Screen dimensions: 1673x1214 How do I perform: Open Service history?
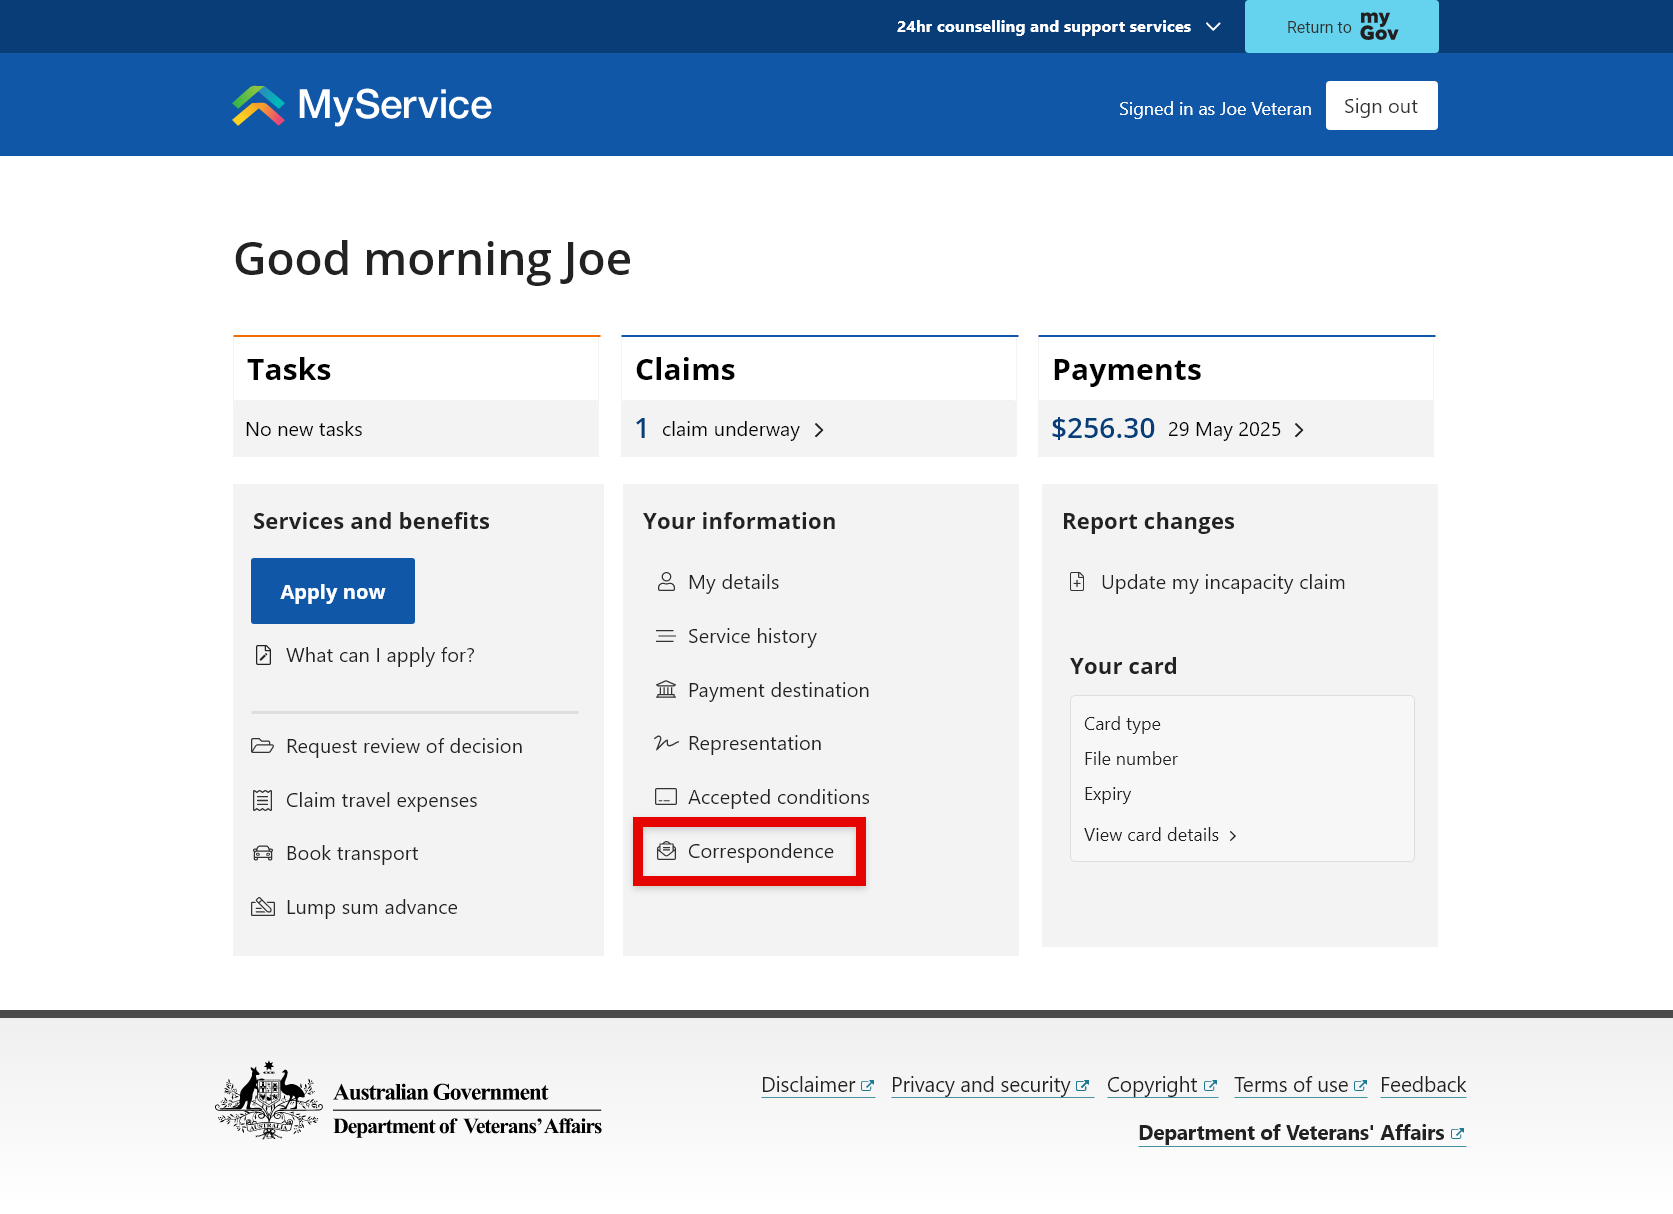point(751,635)
